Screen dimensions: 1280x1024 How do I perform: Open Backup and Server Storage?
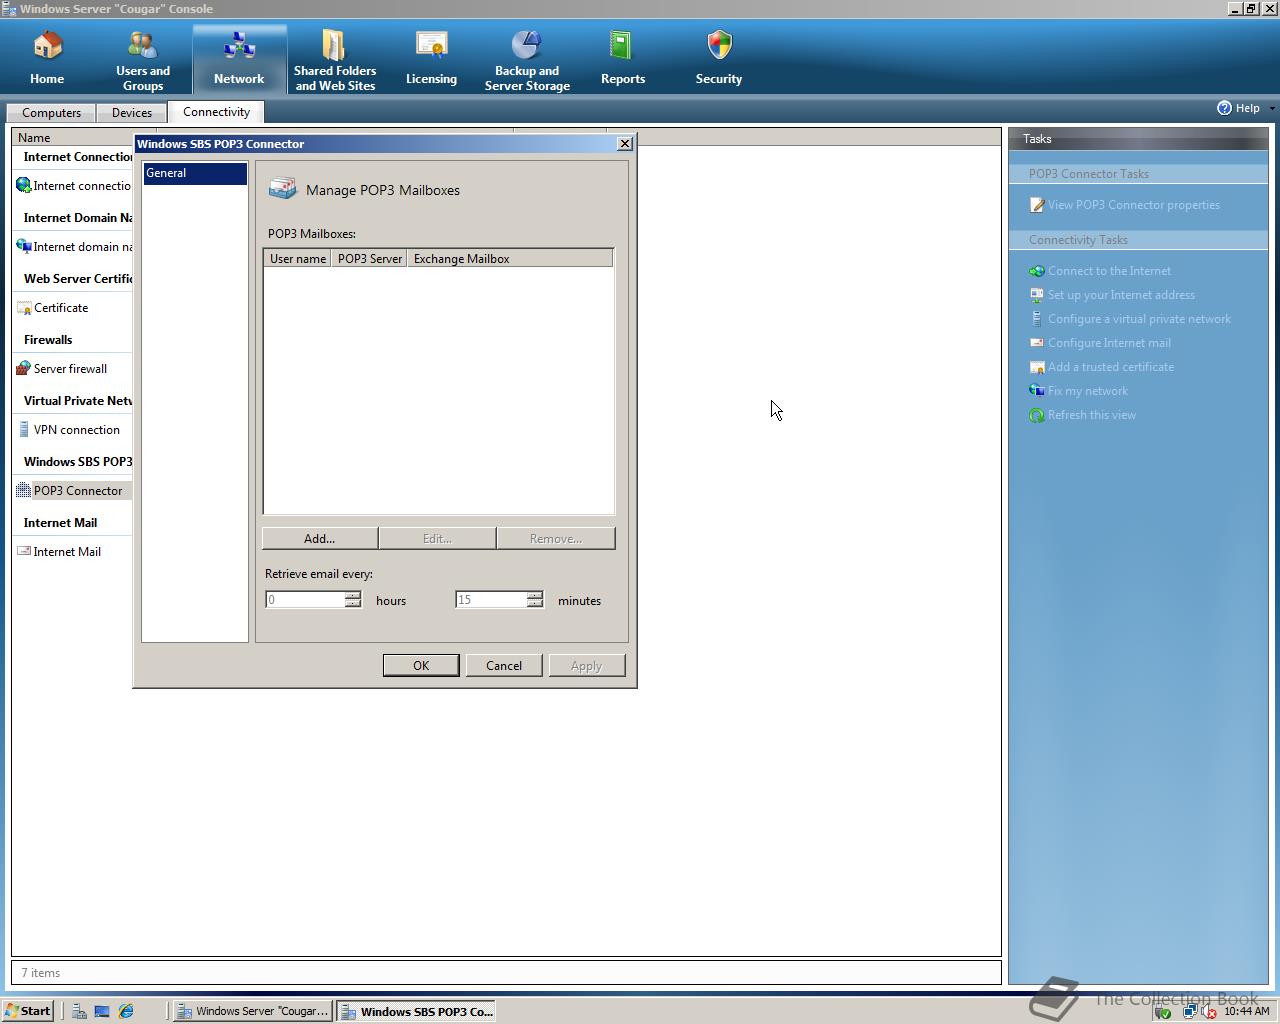click(x=527, y=58)
